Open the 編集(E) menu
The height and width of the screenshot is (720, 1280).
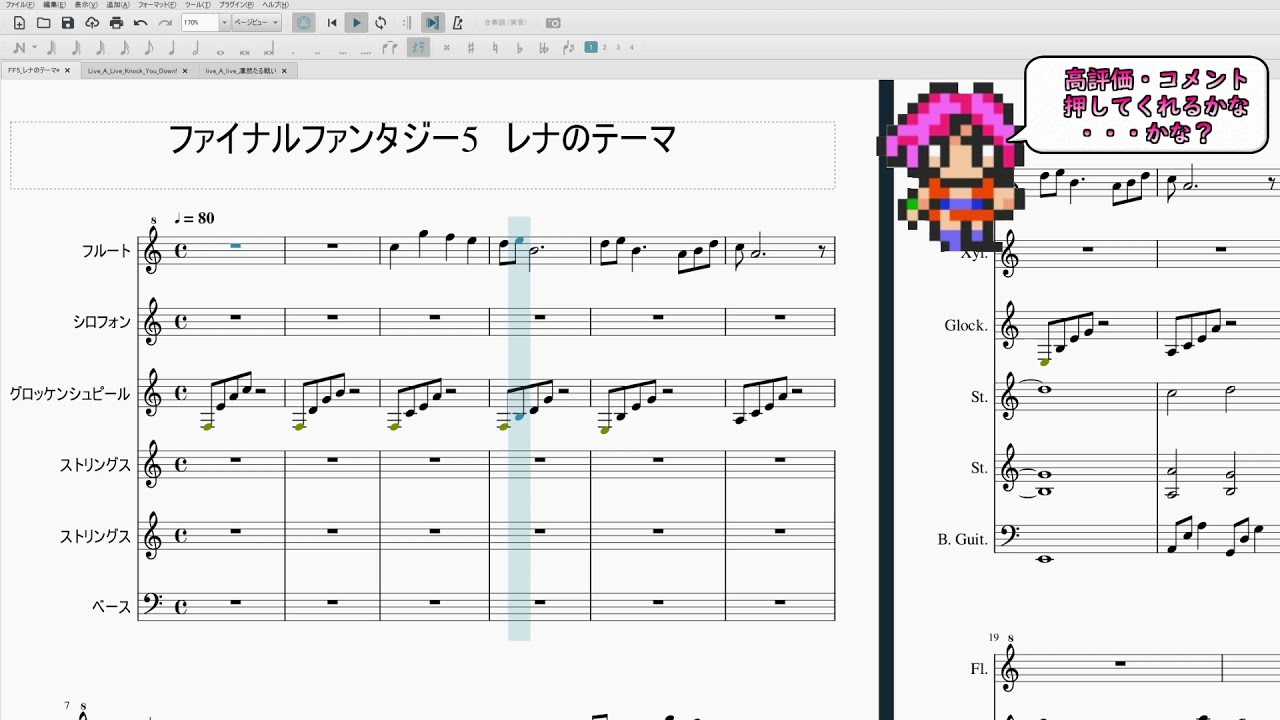click(x=54, y=5)
